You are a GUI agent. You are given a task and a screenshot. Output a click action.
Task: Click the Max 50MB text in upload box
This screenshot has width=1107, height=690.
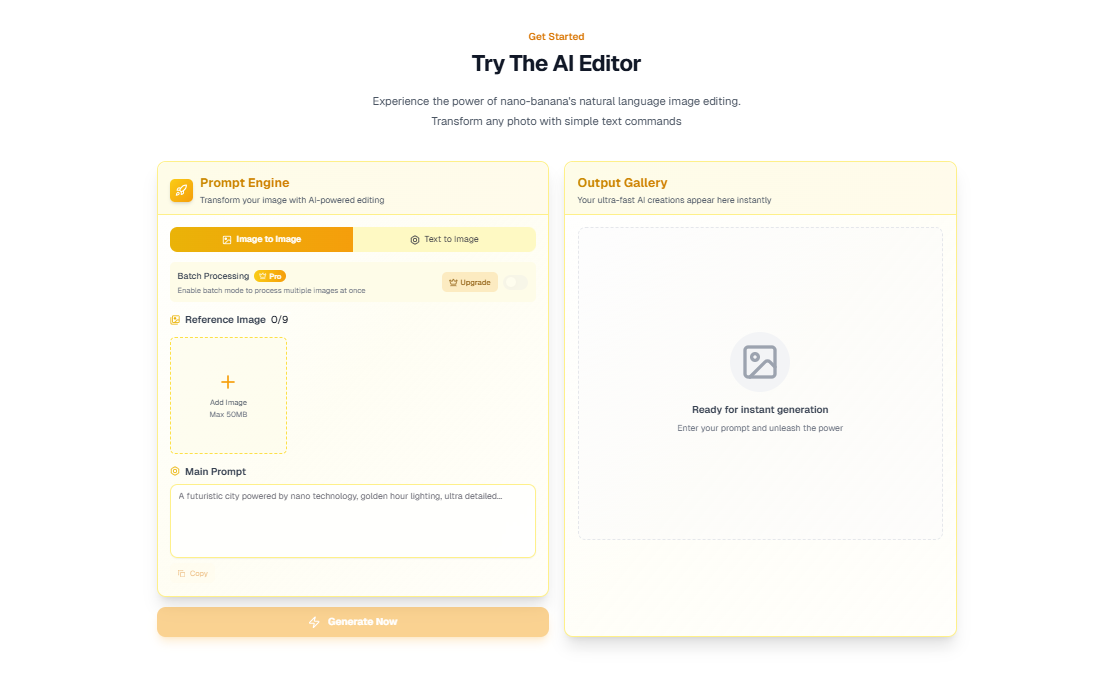(x=228, y=414)
